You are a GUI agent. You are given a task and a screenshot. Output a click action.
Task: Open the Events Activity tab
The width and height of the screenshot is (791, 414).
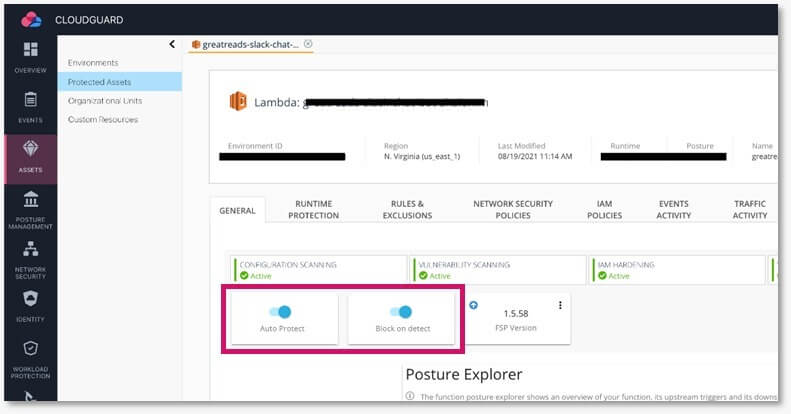[673, 209]
